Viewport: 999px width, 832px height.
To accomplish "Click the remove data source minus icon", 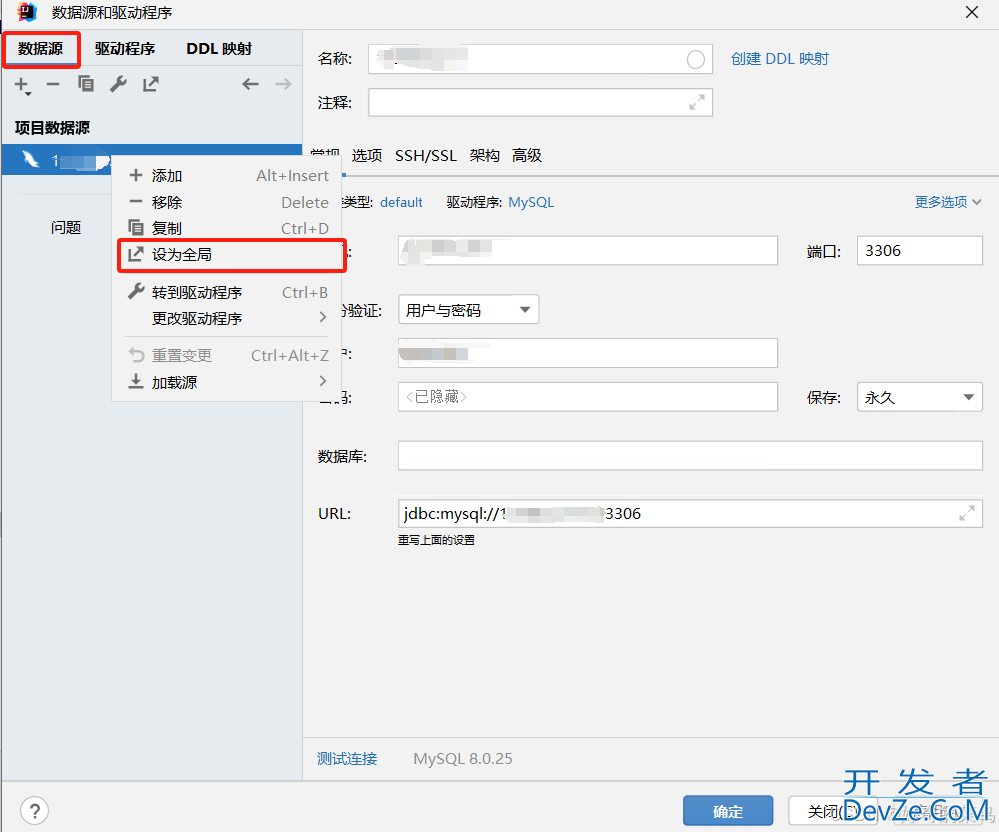I will click(x=53, y=85).
